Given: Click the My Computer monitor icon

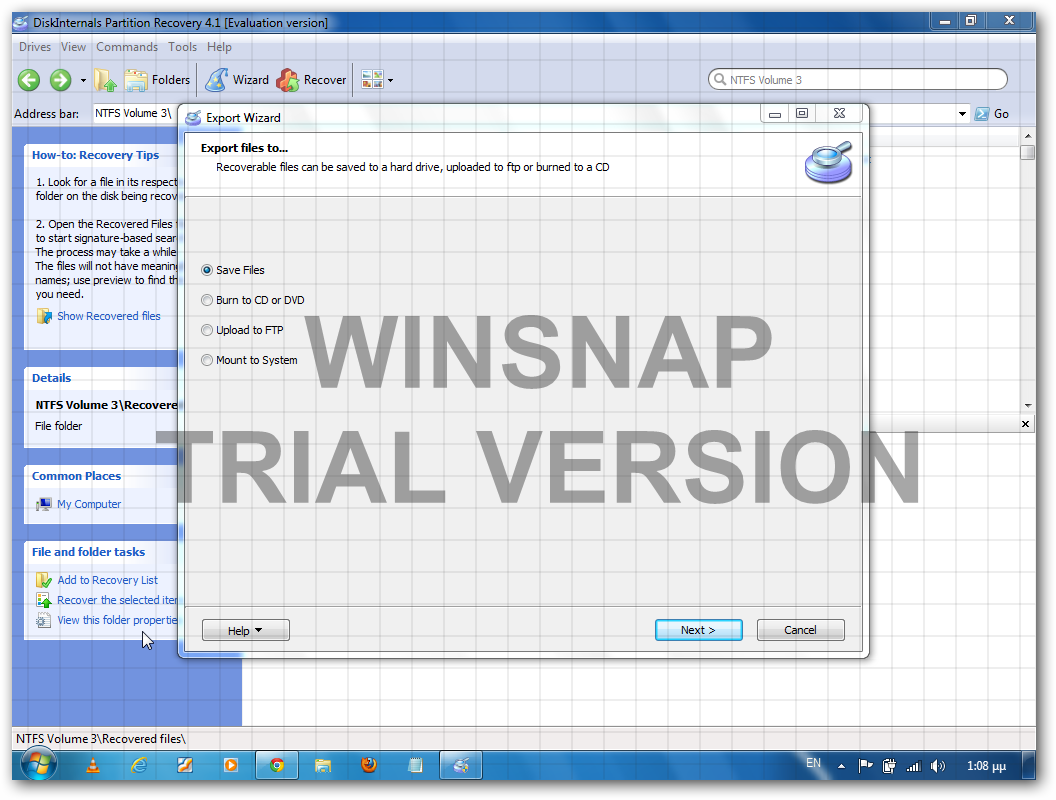Looking at the screenshot, I should pos(44,504).
